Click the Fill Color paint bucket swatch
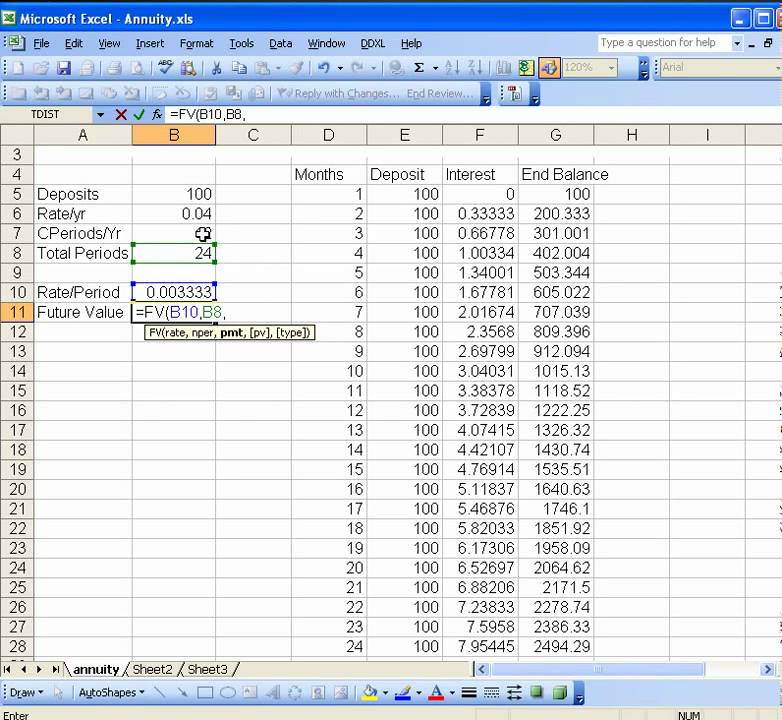The image size is (782, 720). click(370, 692)
